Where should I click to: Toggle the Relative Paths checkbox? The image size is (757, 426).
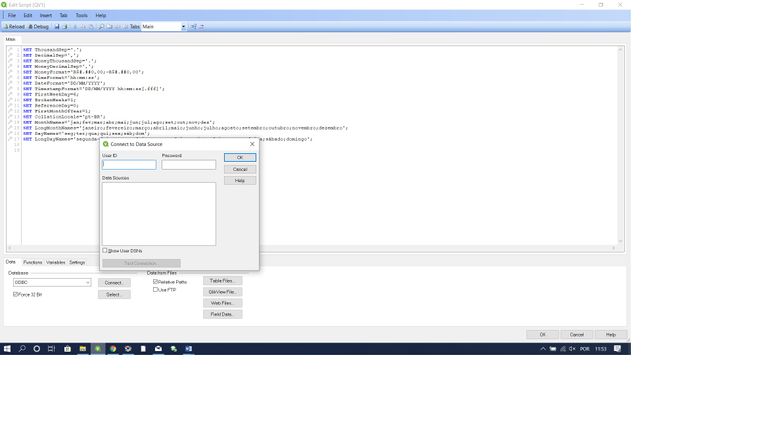[x=155, y=281]
